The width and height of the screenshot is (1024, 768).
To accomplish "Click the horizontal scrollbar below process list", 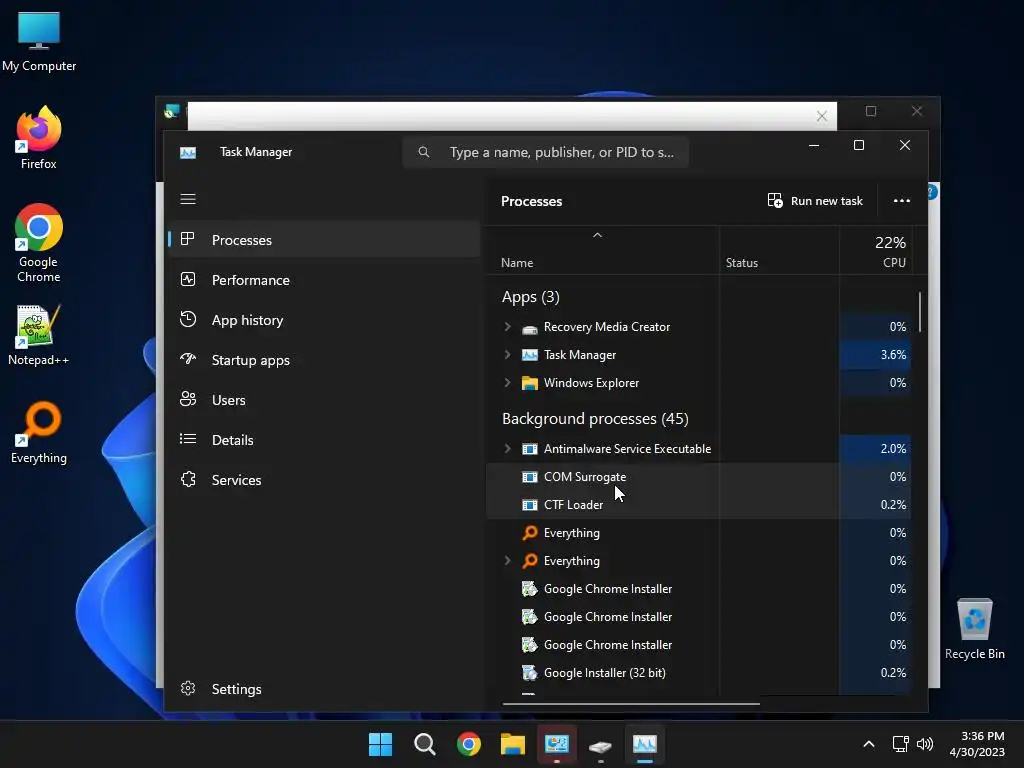I will point(631,704).
